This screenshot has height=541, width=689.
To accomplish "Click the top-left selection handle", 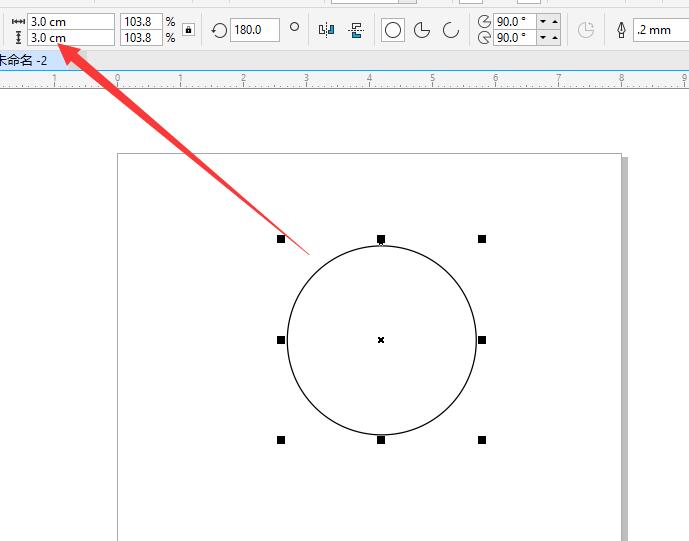I will point(281,239).
